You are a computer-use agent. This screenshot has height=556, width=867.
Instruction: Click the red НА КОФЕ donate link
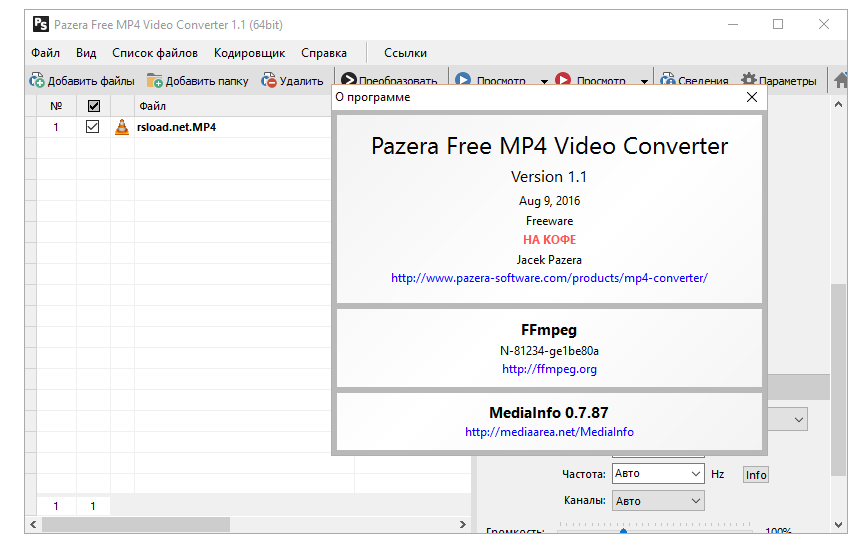[550, 240]
